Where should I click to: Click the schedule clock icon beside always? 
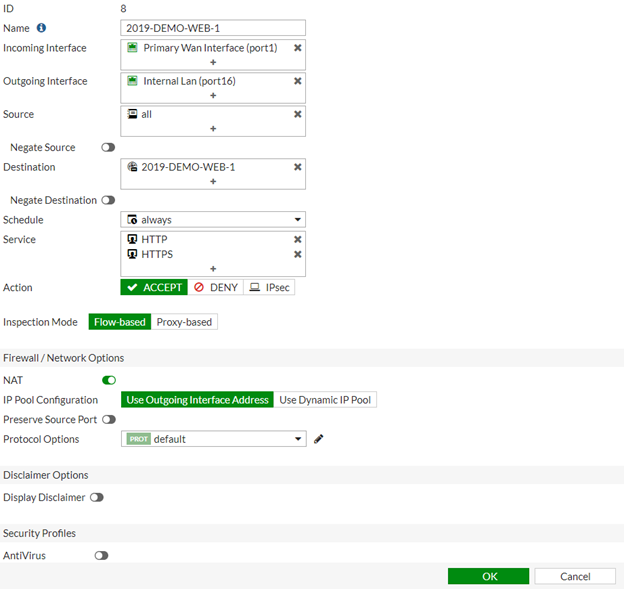point(132,220)
